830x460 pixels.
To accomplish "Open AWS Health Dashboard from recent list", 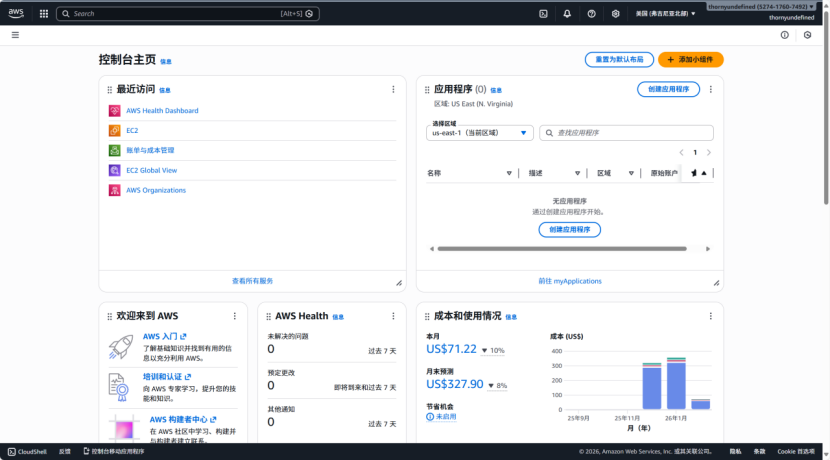I will 162,111.
